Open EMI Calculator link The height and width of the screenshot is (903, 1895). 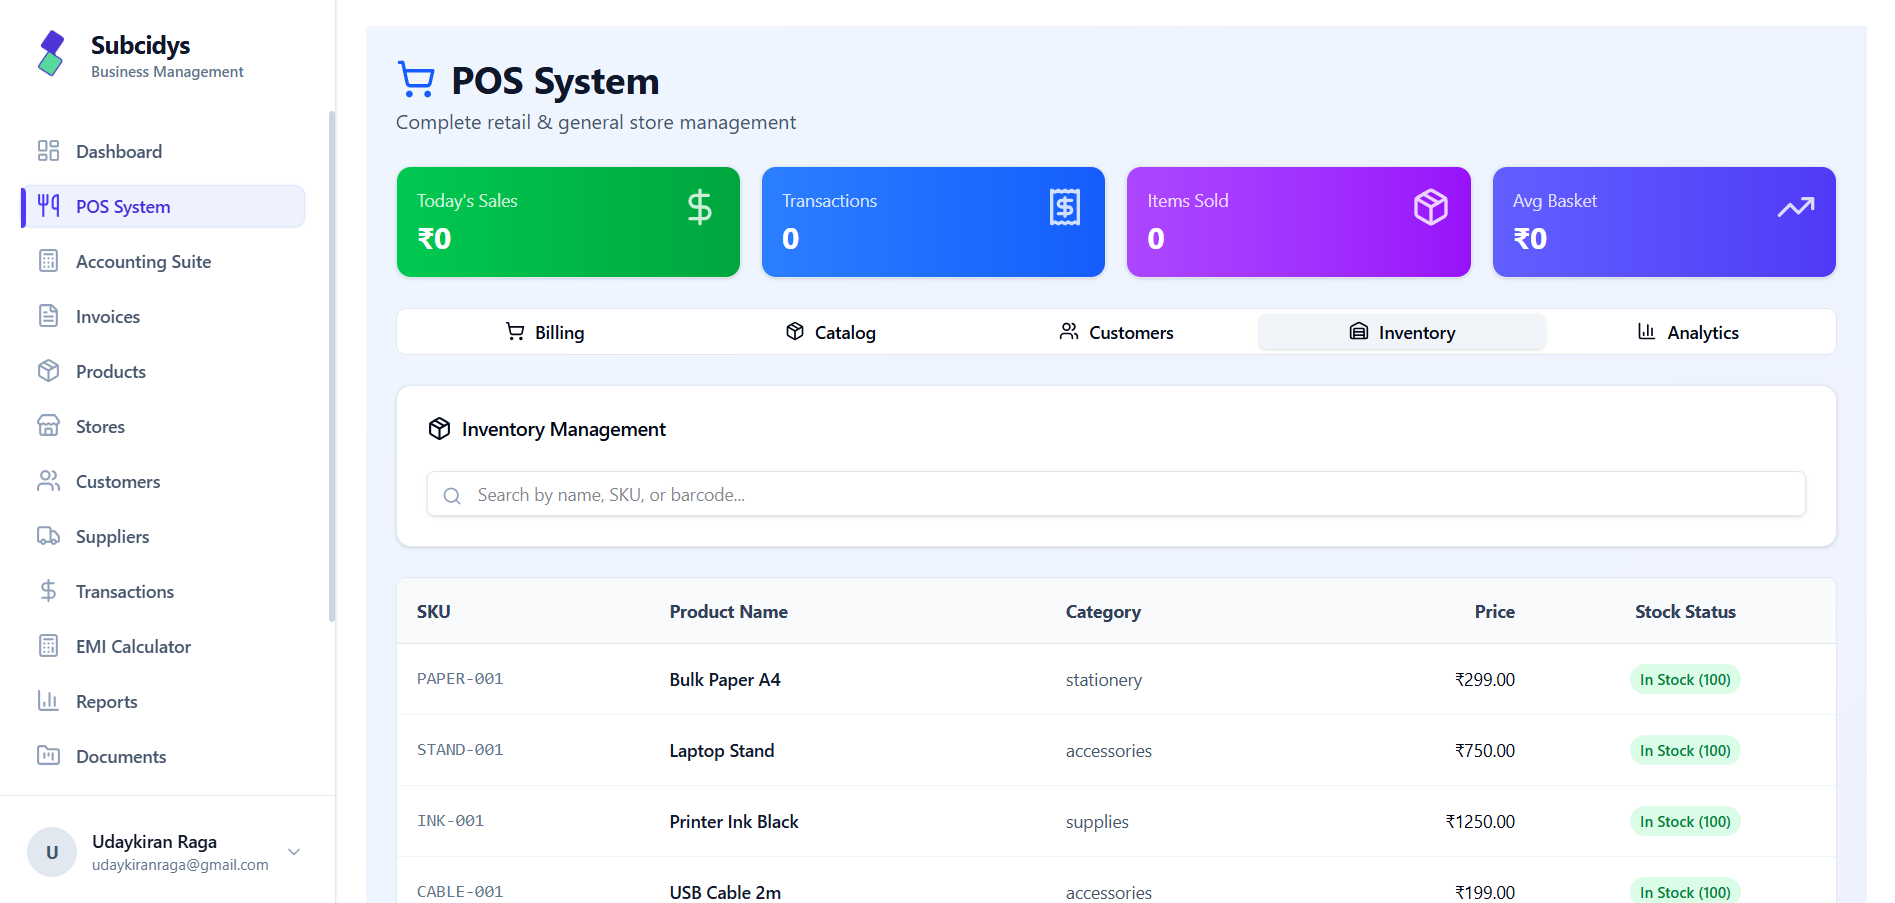point(163,646)
